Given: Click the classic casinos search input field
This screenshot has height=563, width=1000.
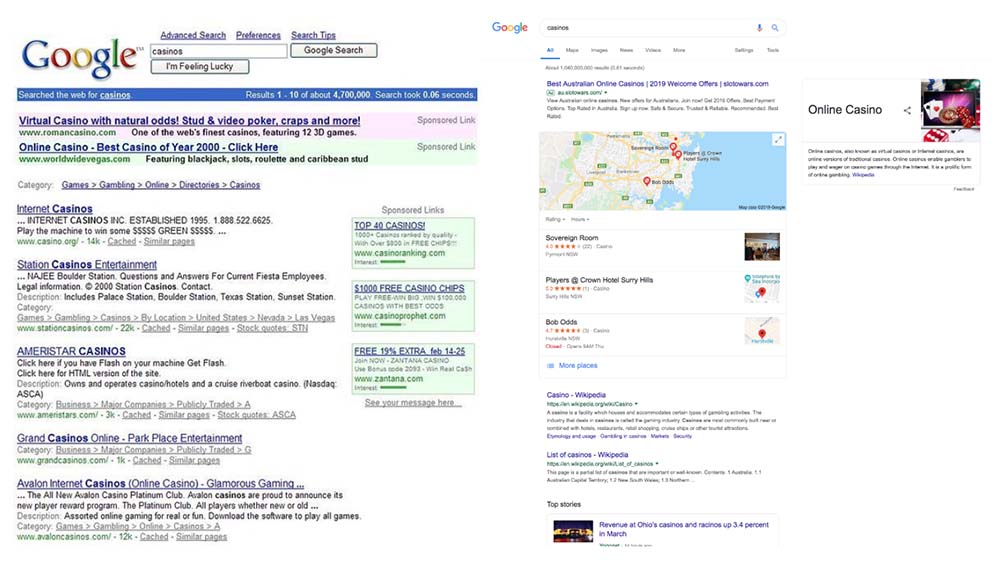Looking at the screenshot, I should 219,51.
